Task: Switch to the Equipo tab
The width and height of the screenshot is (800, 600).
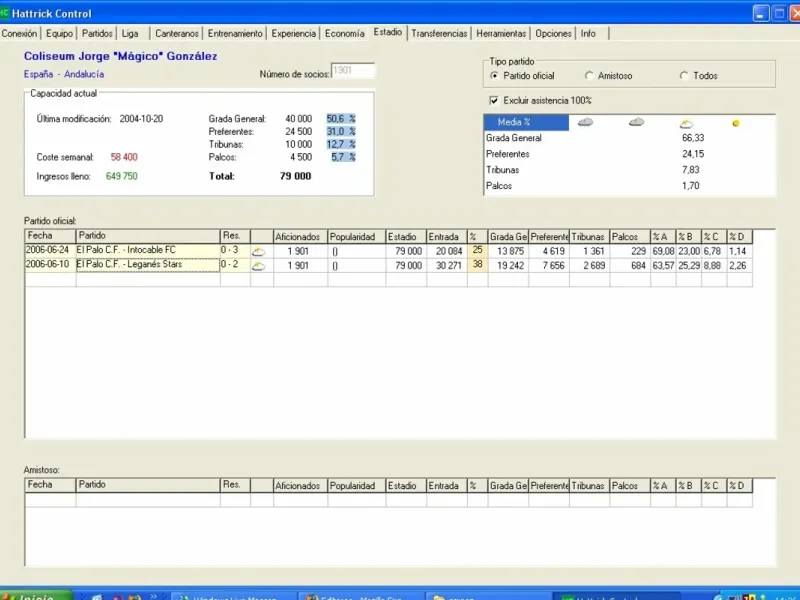Action: click(59, 34)
